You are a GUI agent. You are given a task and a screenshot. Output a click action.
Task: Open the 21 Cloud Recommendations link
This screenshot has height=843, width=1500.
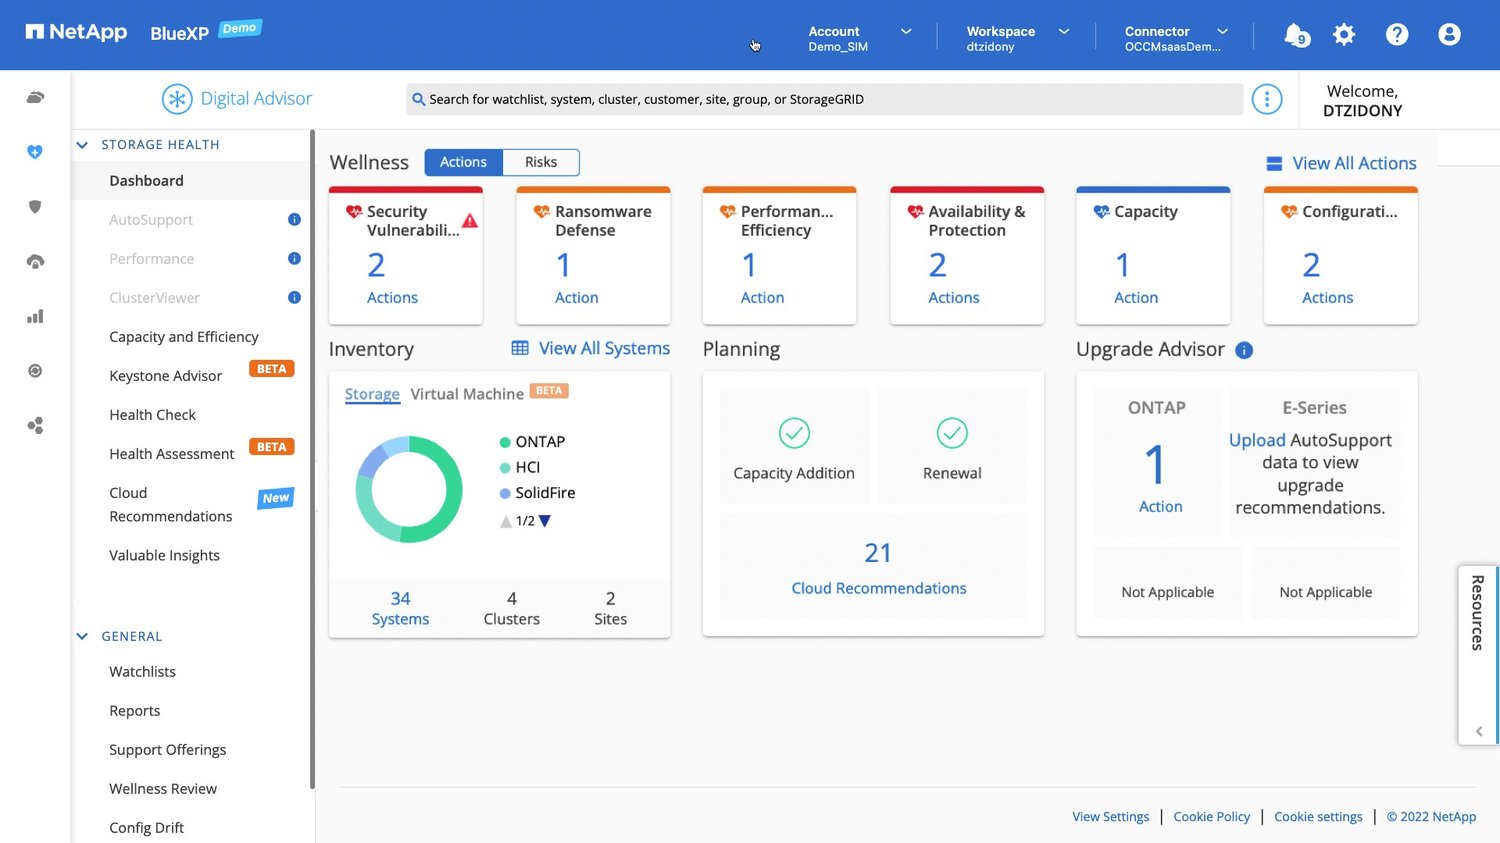tap(878, 588)
